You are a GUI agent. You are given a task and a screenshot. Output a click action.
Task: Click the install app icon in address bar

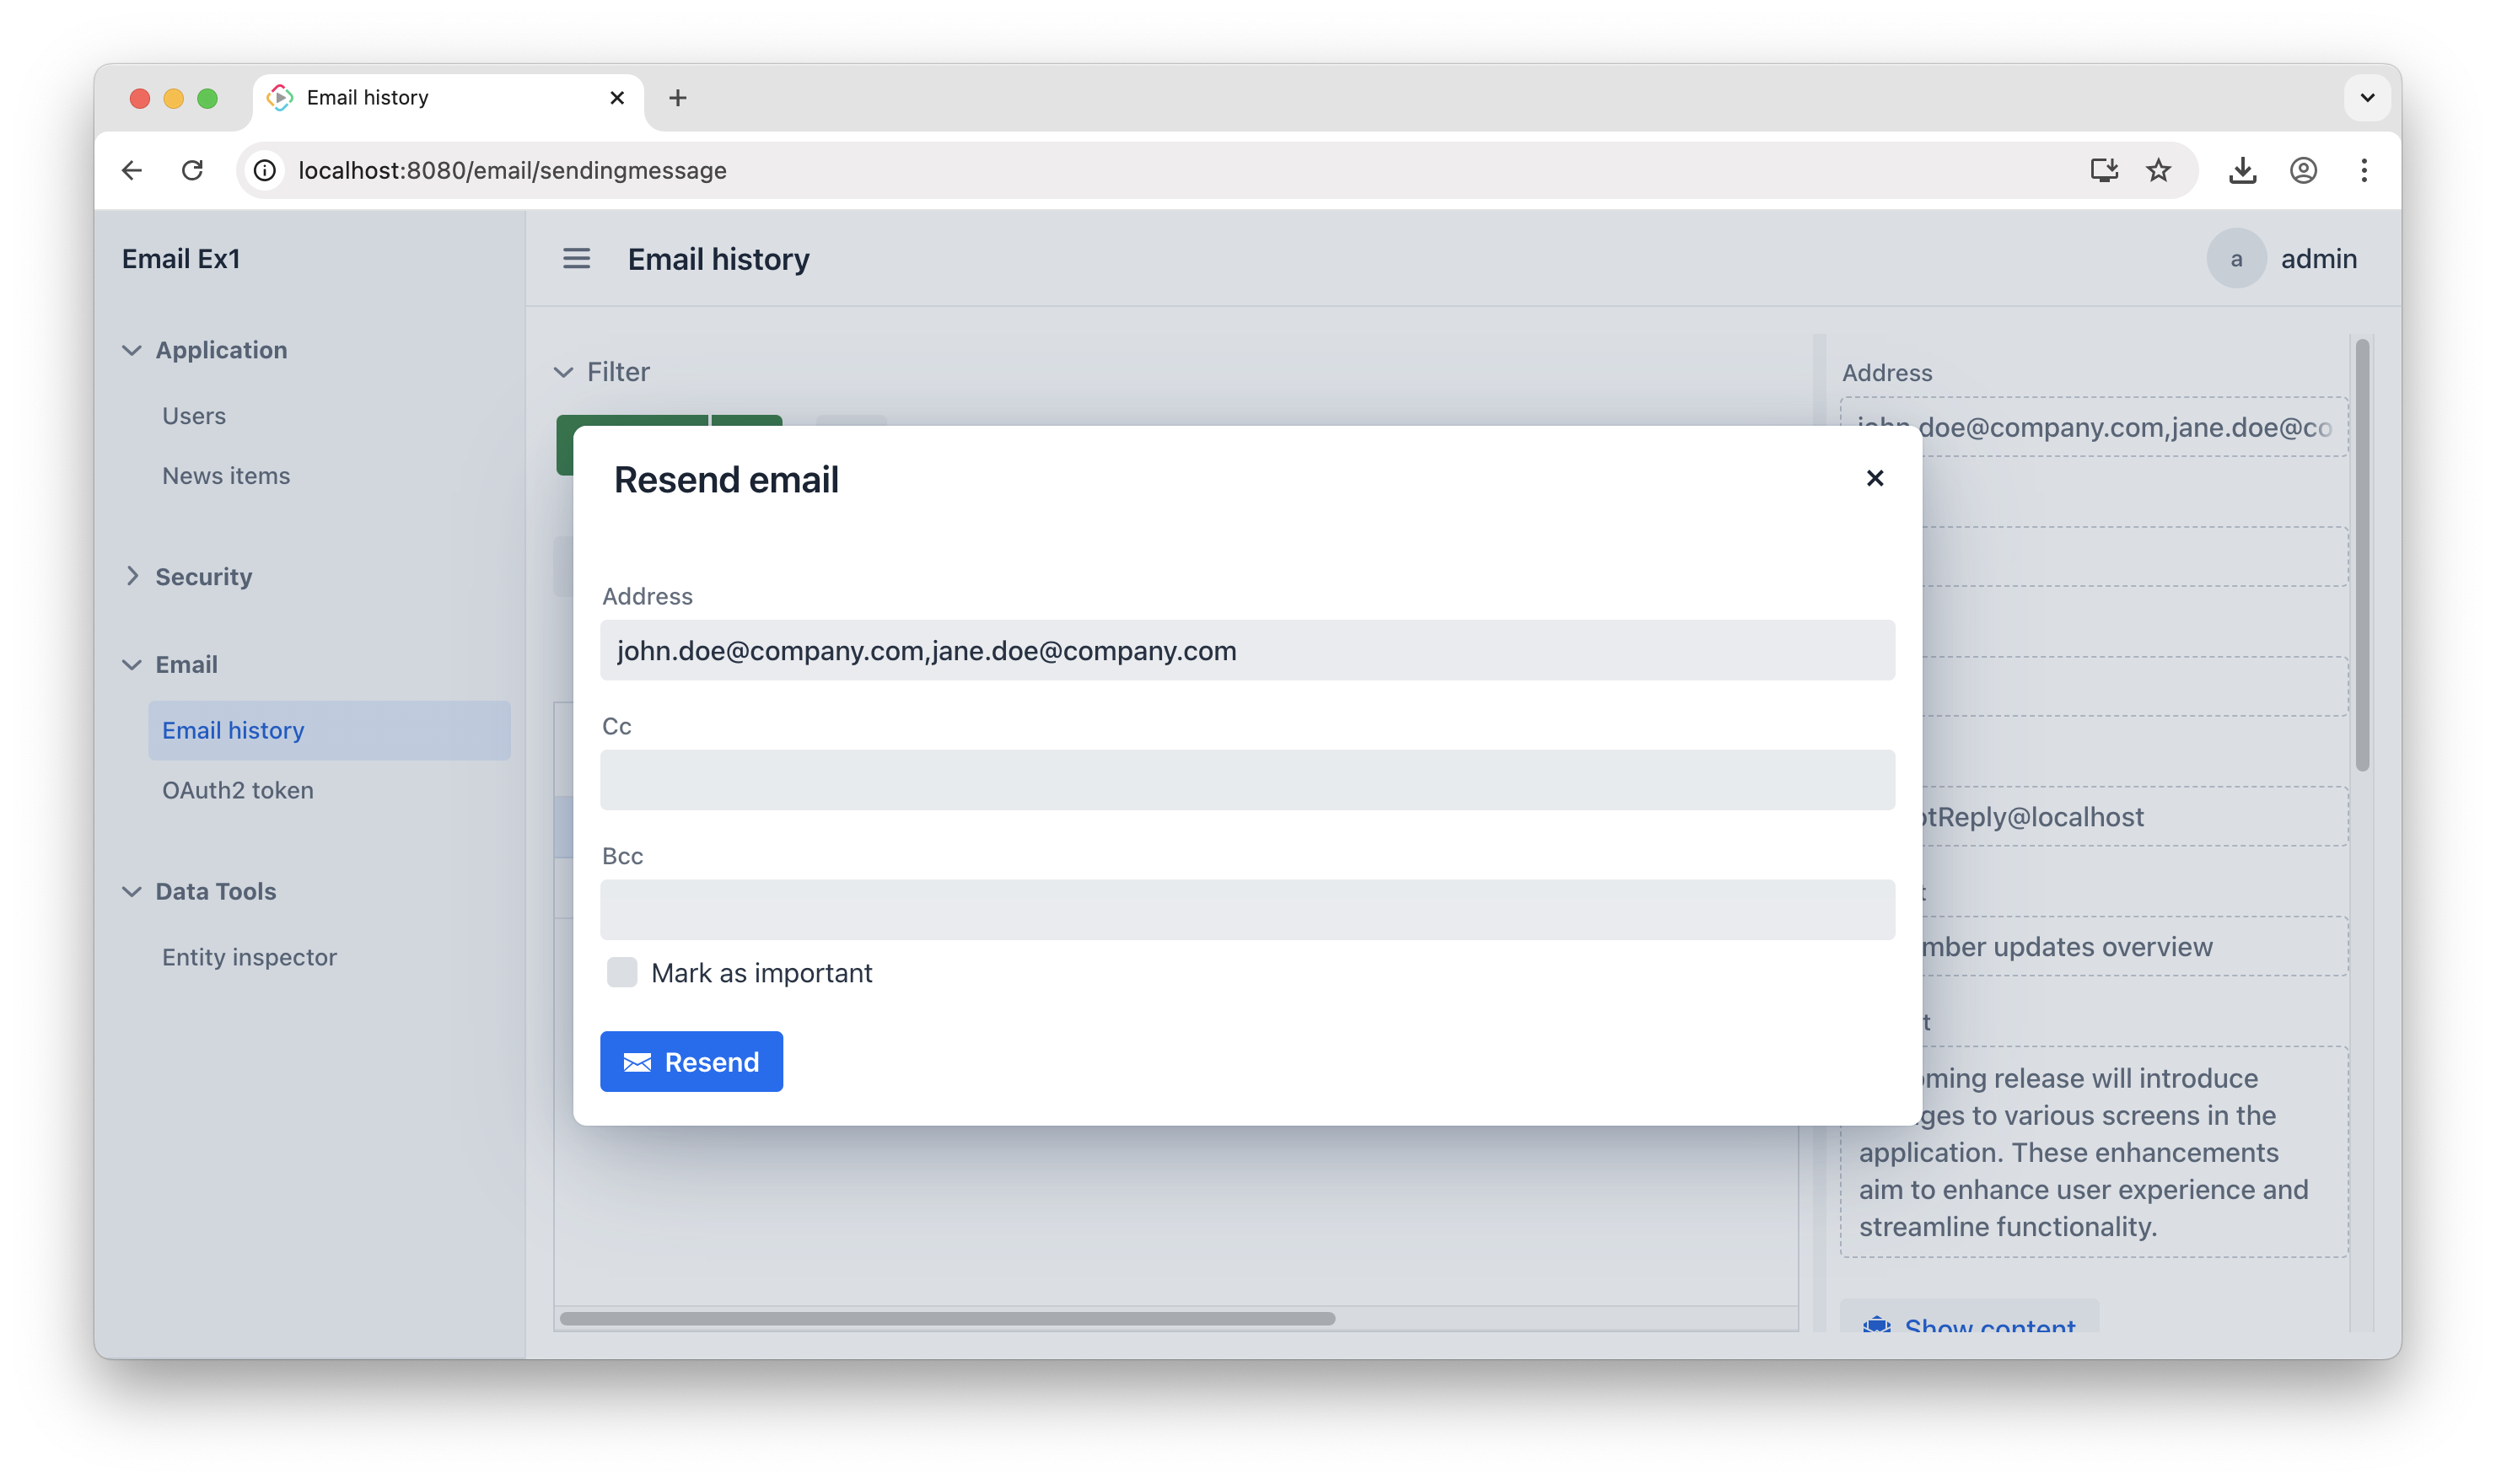click(x=2103, y=170)
